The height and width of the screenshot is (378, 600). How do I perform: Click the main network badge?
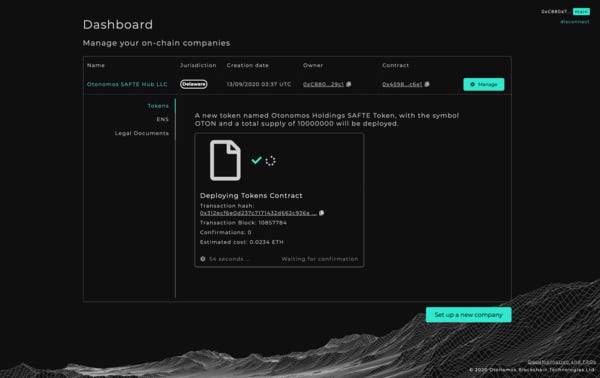[x=581, y=11]
